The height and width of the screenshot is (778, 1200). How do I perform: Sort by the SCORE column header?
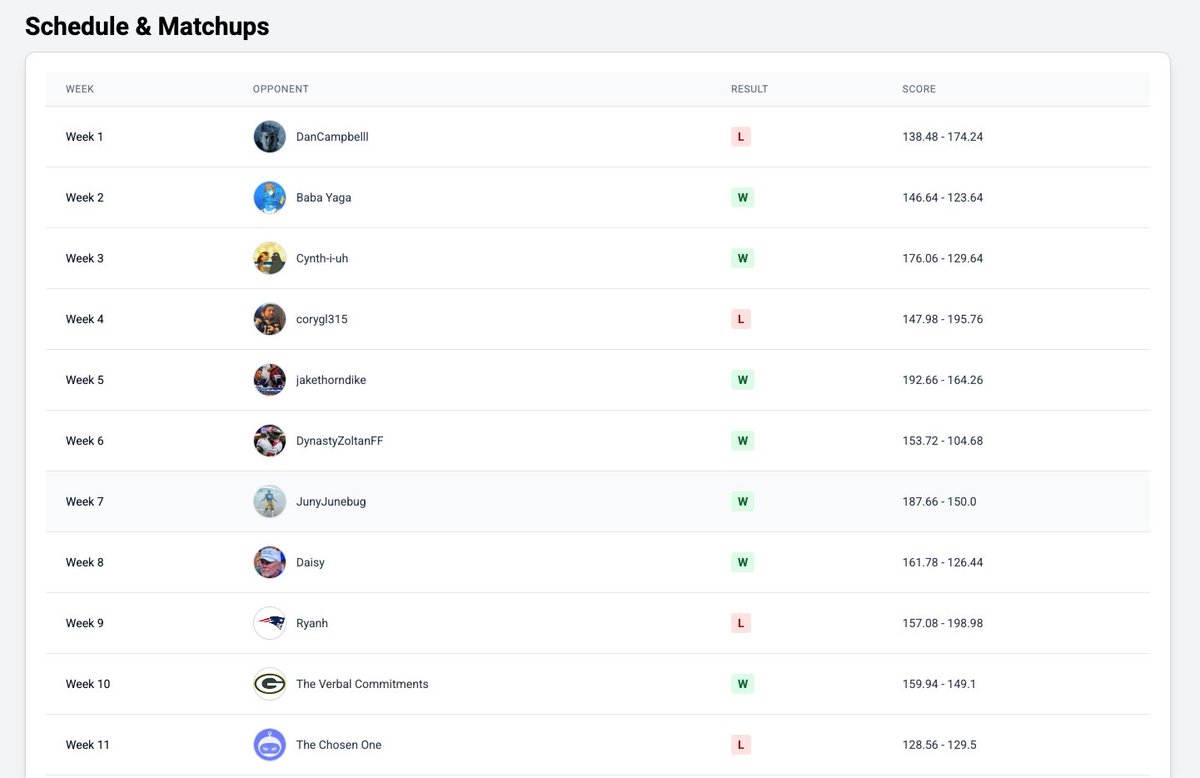pyautogui.click(x=918, y=89)
